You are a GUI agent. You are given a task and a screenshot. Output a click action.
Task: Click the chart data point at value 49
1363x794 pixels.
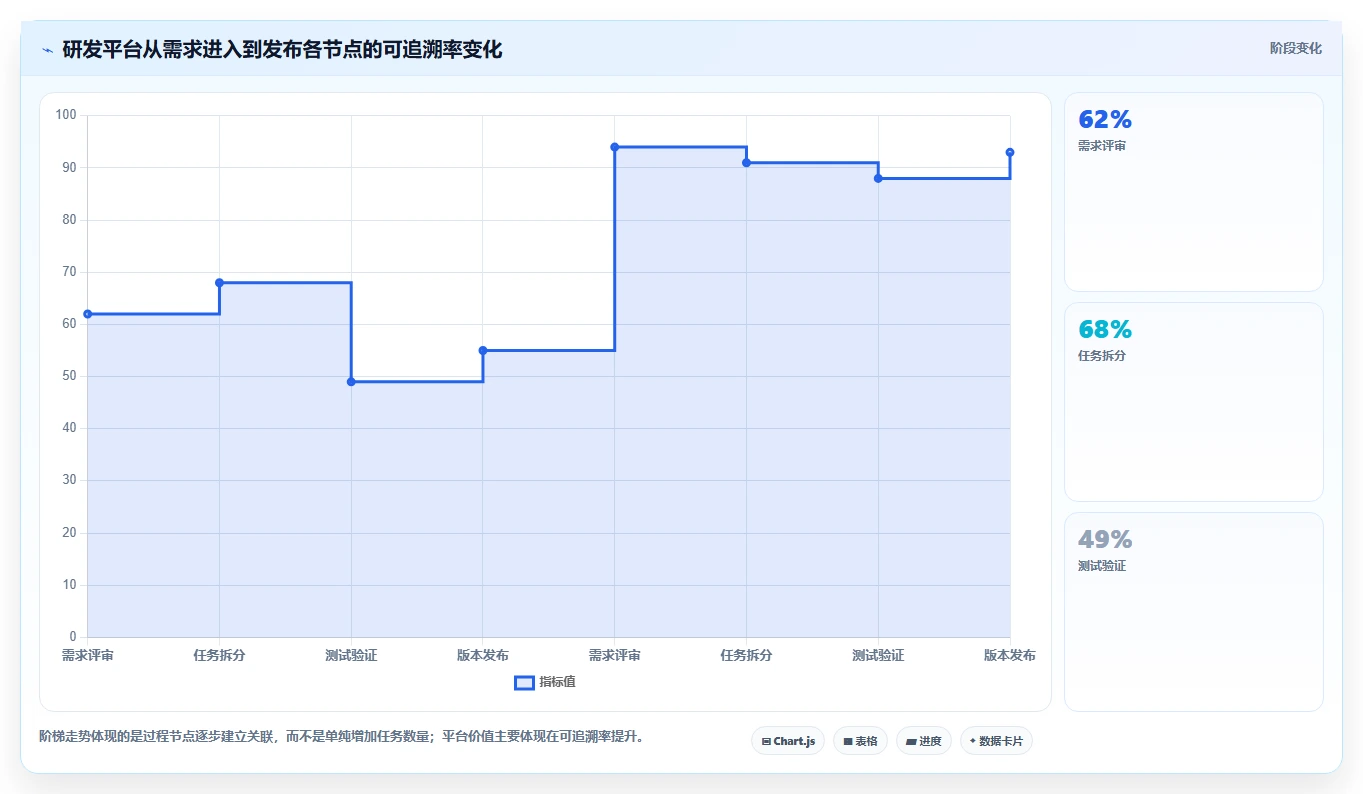point(351,382)
